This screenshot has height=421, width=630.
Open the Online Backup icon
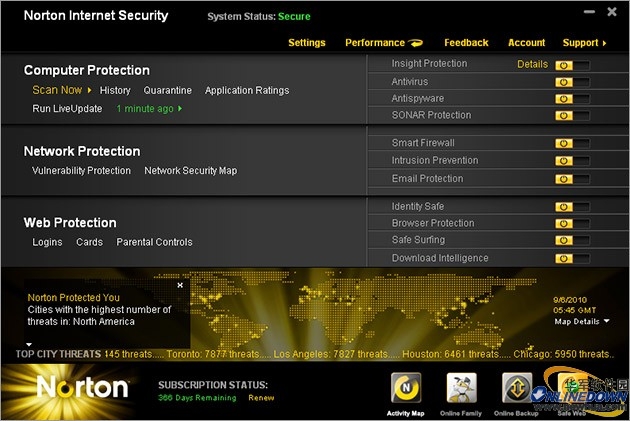517,388
